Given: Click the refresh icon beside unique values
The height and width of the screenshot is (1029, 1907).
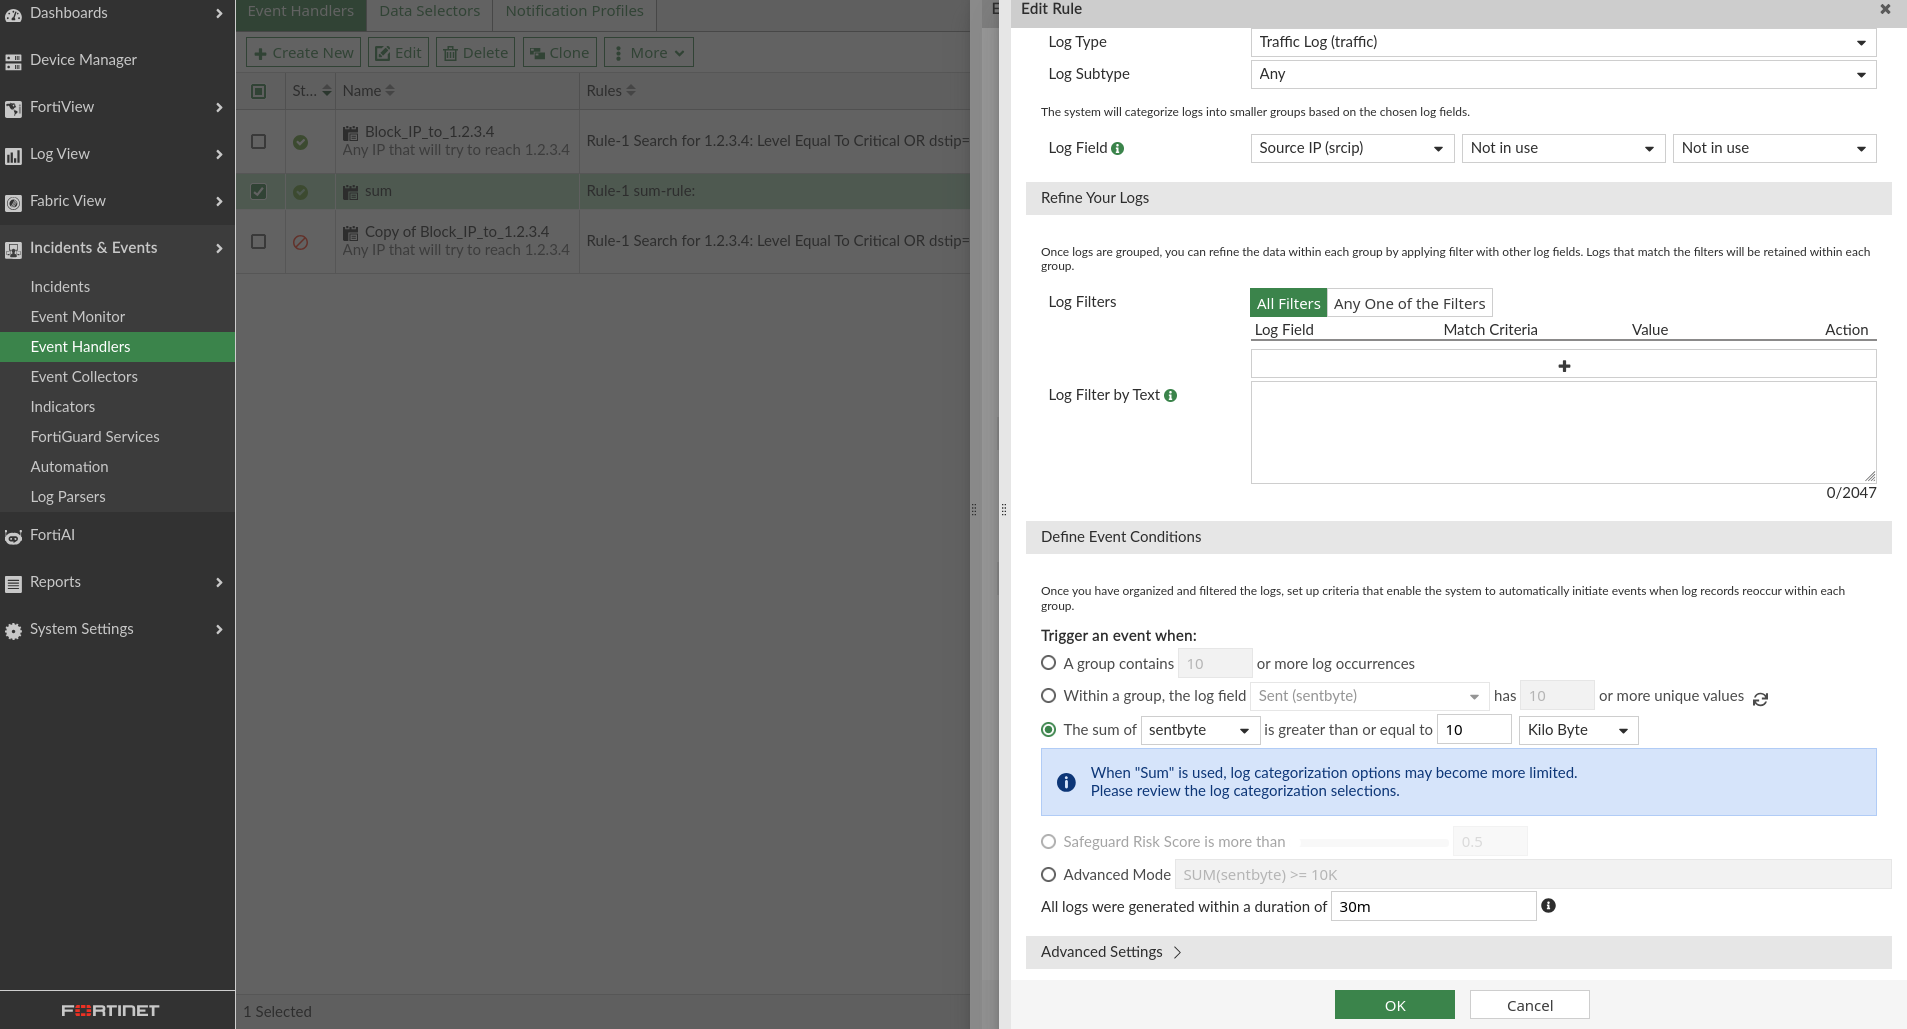Looking at the screenshot, I should tap(1760, 697).
